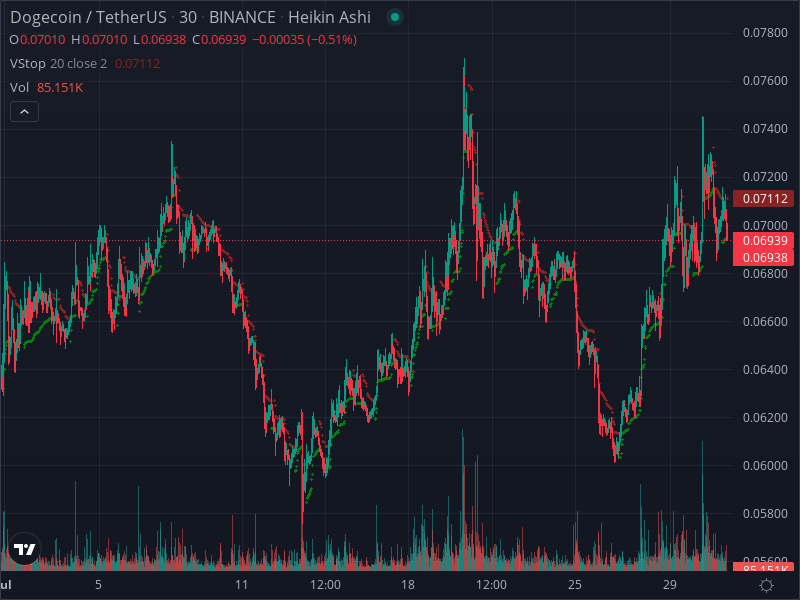Select the Dogecoin / TetherUS symbol title
This screenshot has height=600, width=800.
88,17
